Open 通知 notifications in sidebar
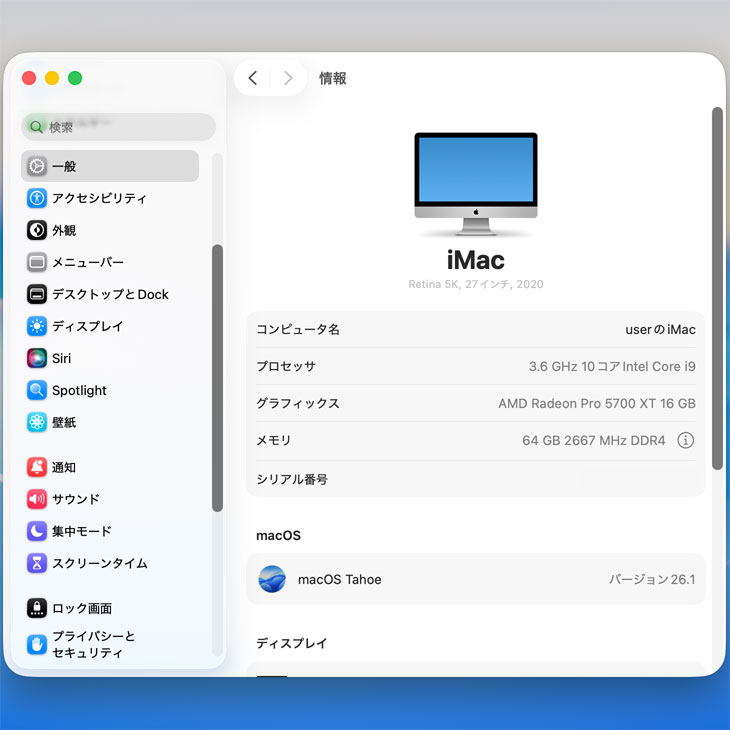Screen dimensions: 730x730 (x=64, y=467)
